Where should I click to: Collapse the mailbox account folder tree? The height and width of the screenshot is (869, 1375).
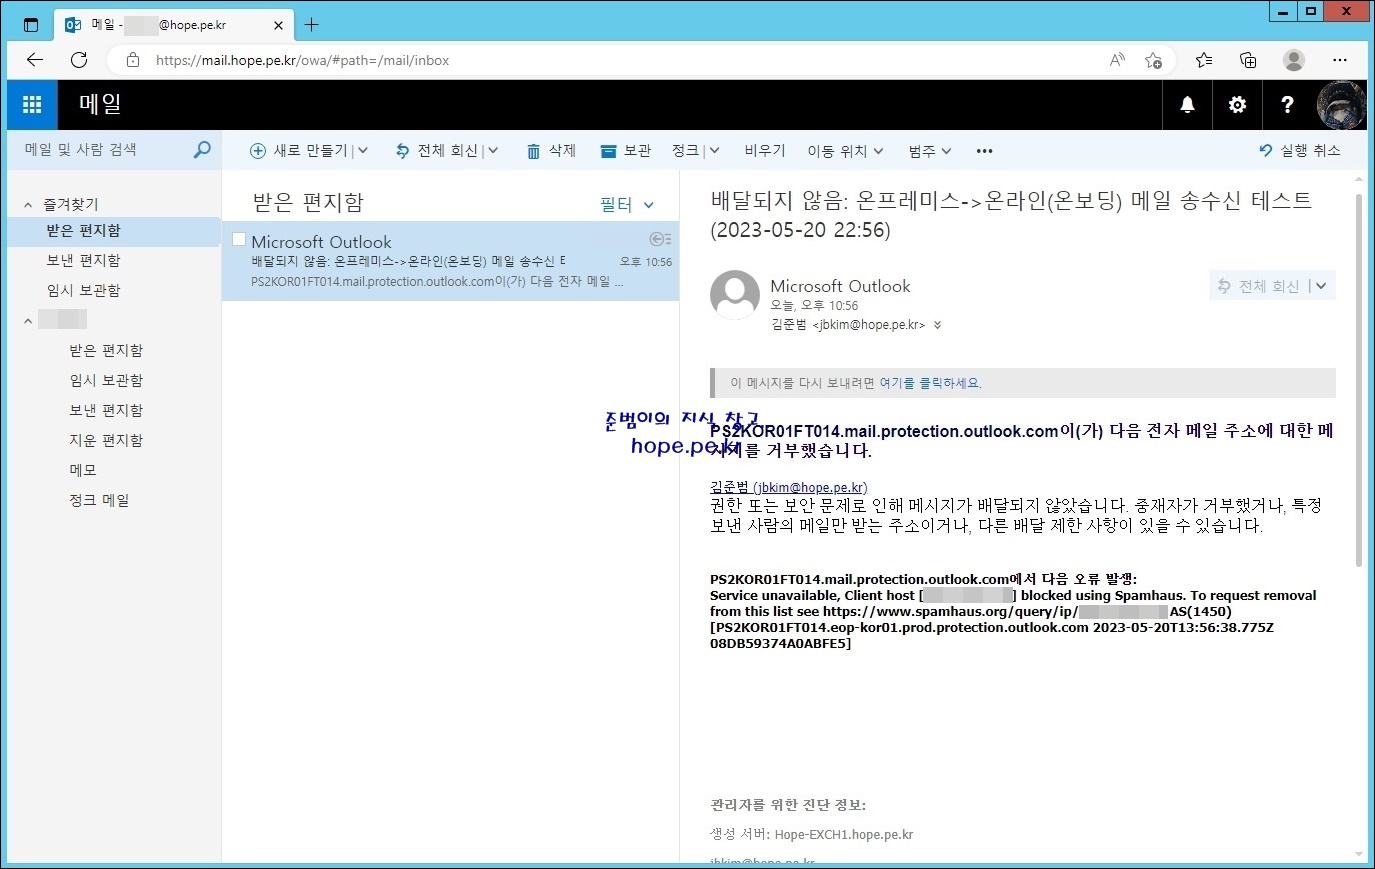(28, 321)
